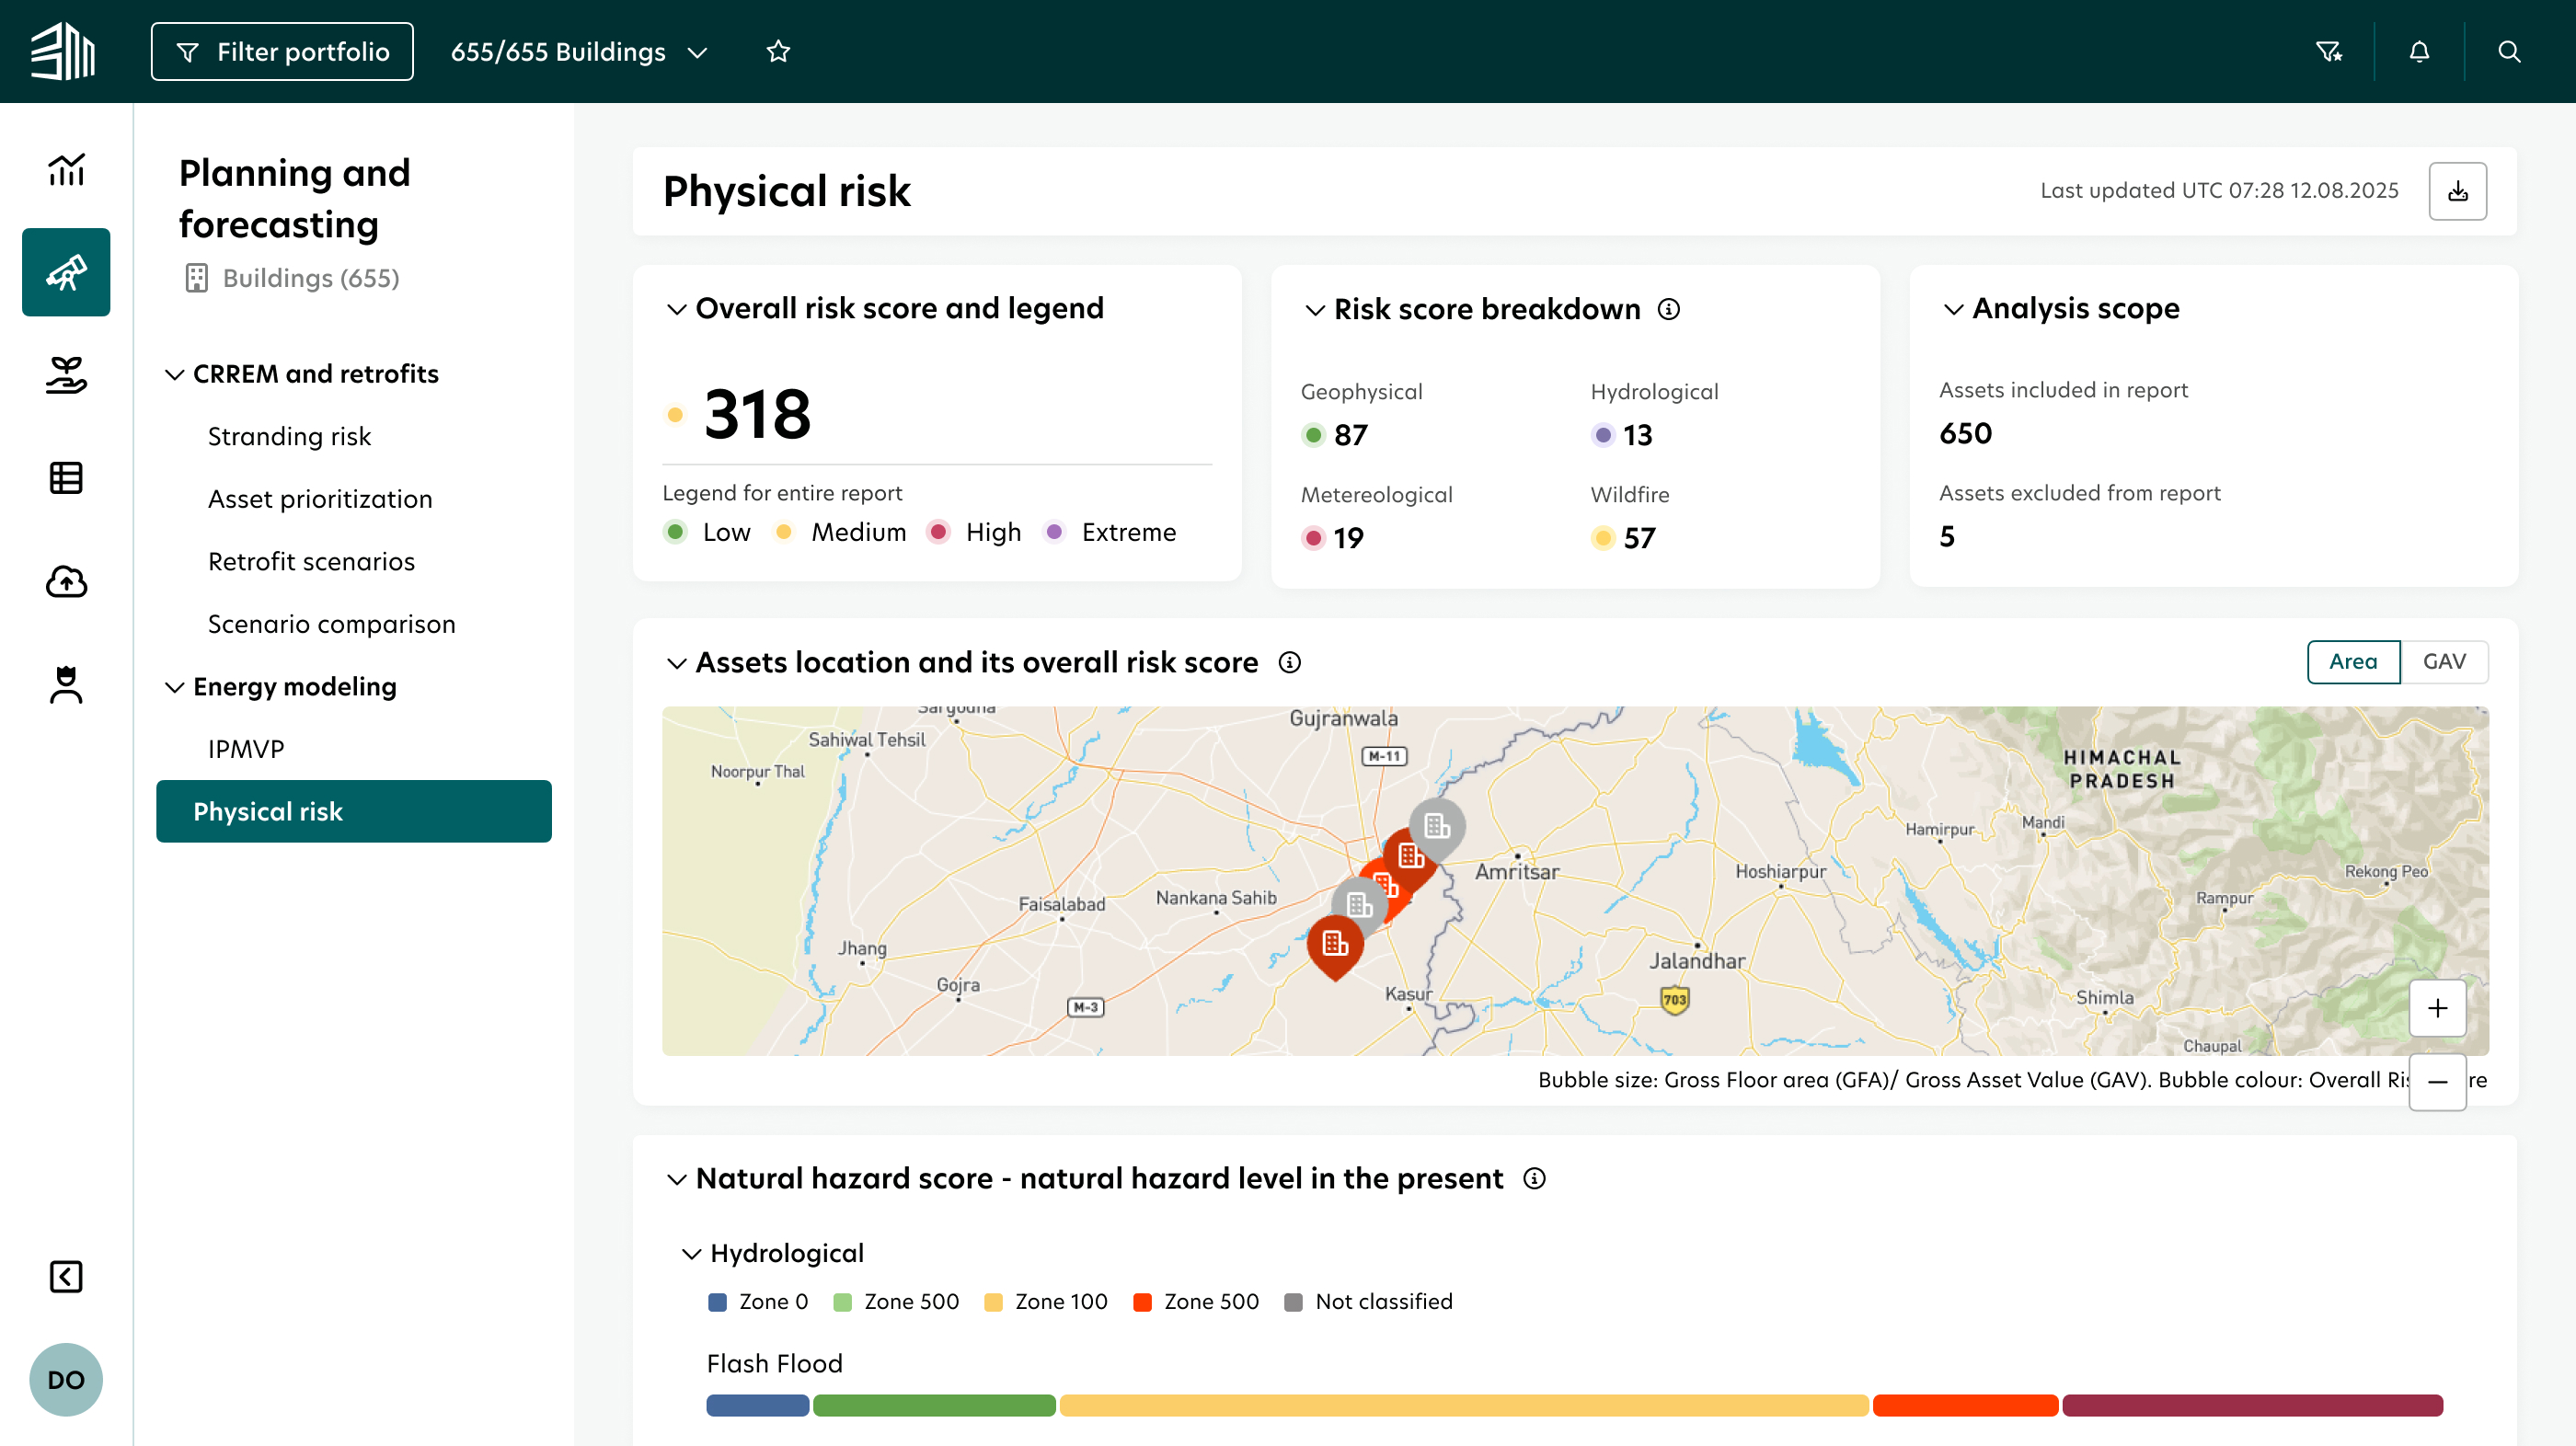
Task: Click the Hydrological score 13
Action: coord(1637,435)
